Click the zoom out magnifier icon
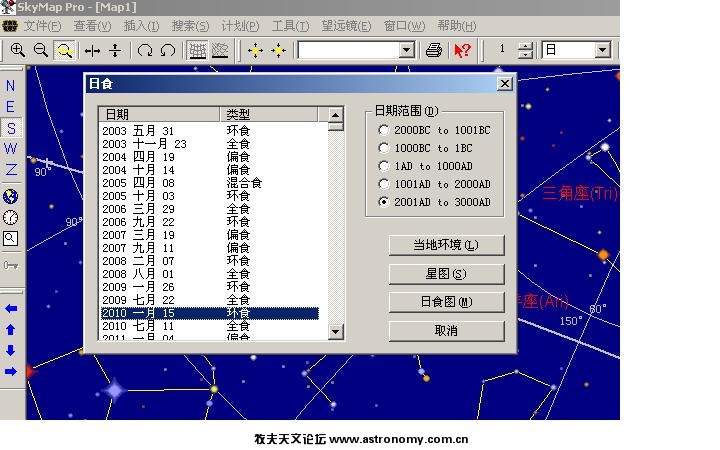The width and height of the screenshot is (720, 450). click(41, 50)
